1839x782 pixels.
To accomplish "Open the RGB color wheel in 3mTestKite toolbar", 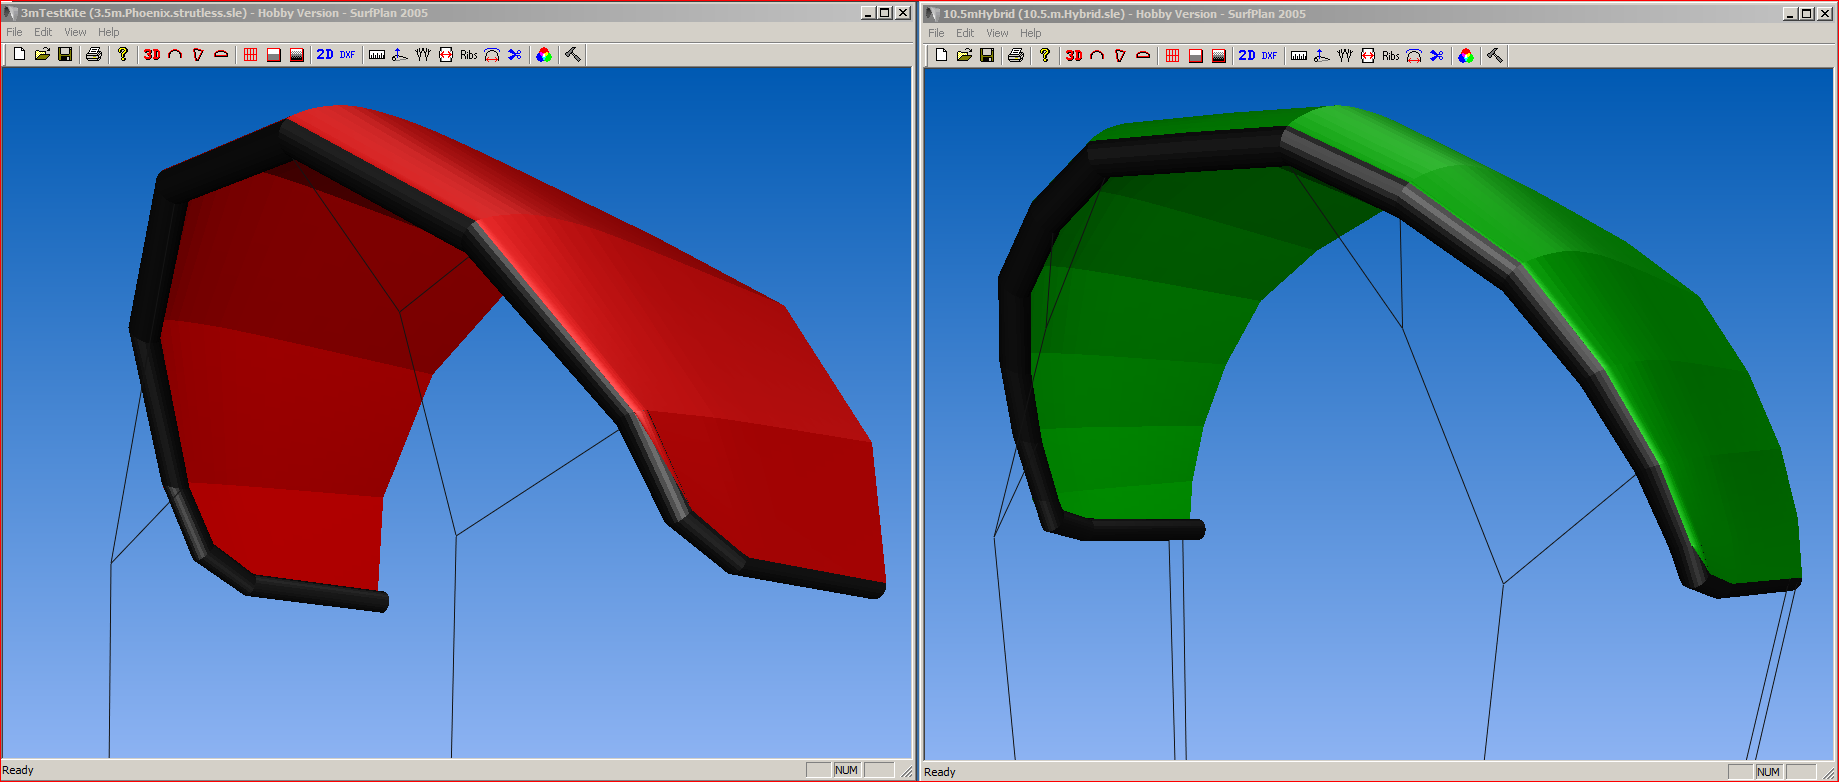I will [544, 55].
